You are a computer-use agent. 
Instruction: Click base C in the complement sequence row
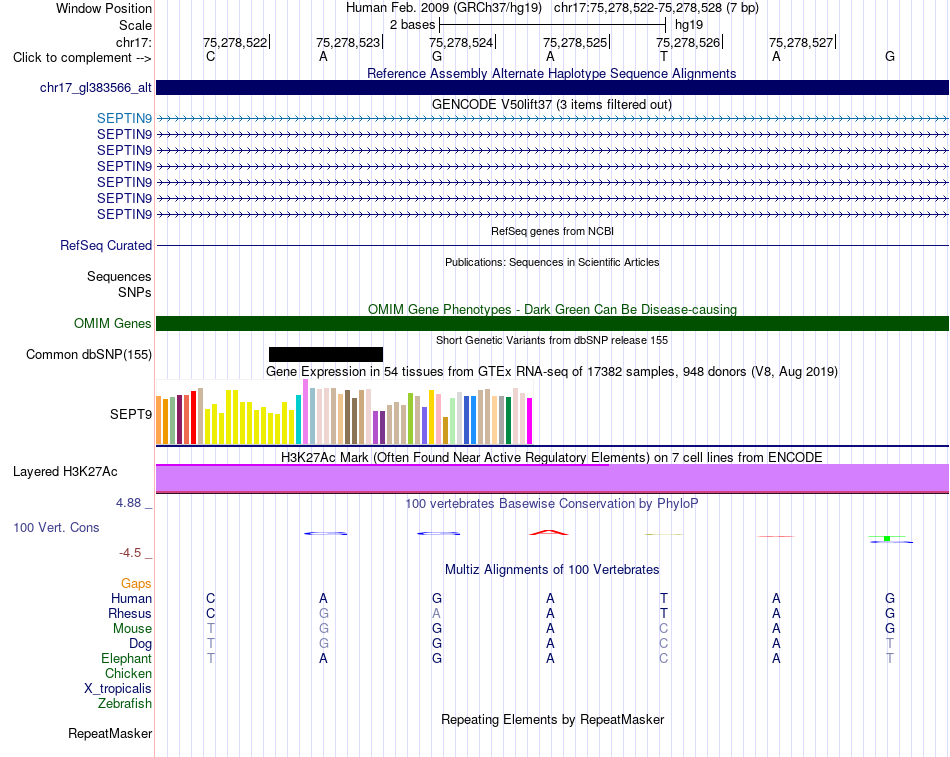tap(210, 56)
